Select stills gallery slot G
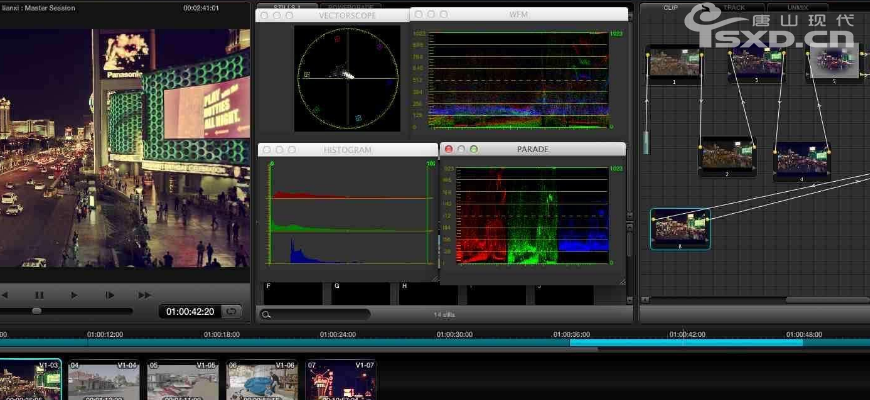 [360, 294]
